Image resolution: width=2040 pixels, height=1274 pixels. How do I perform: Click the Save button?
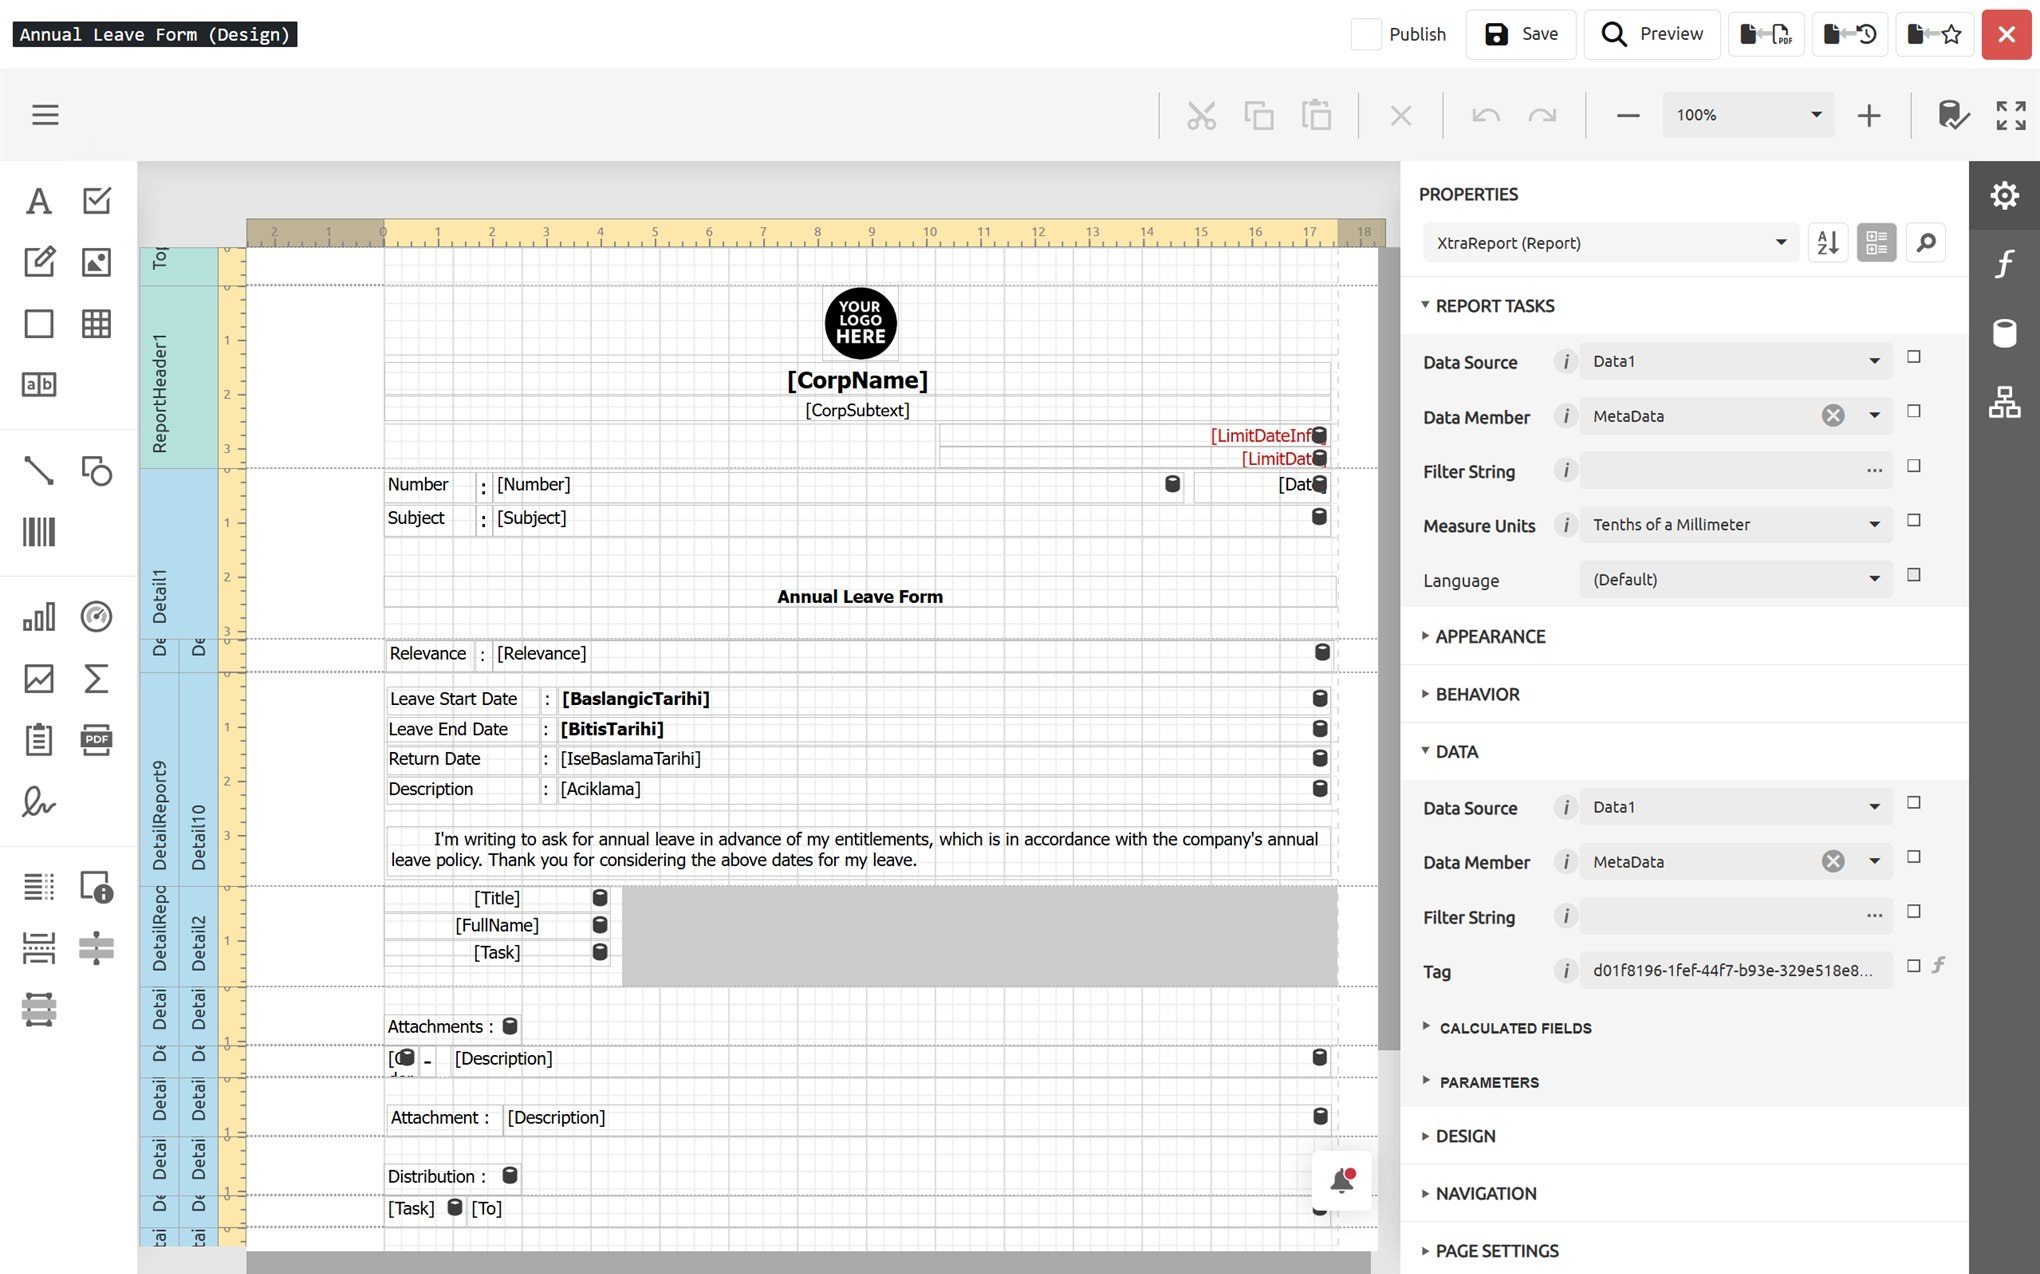point(1521,34)
